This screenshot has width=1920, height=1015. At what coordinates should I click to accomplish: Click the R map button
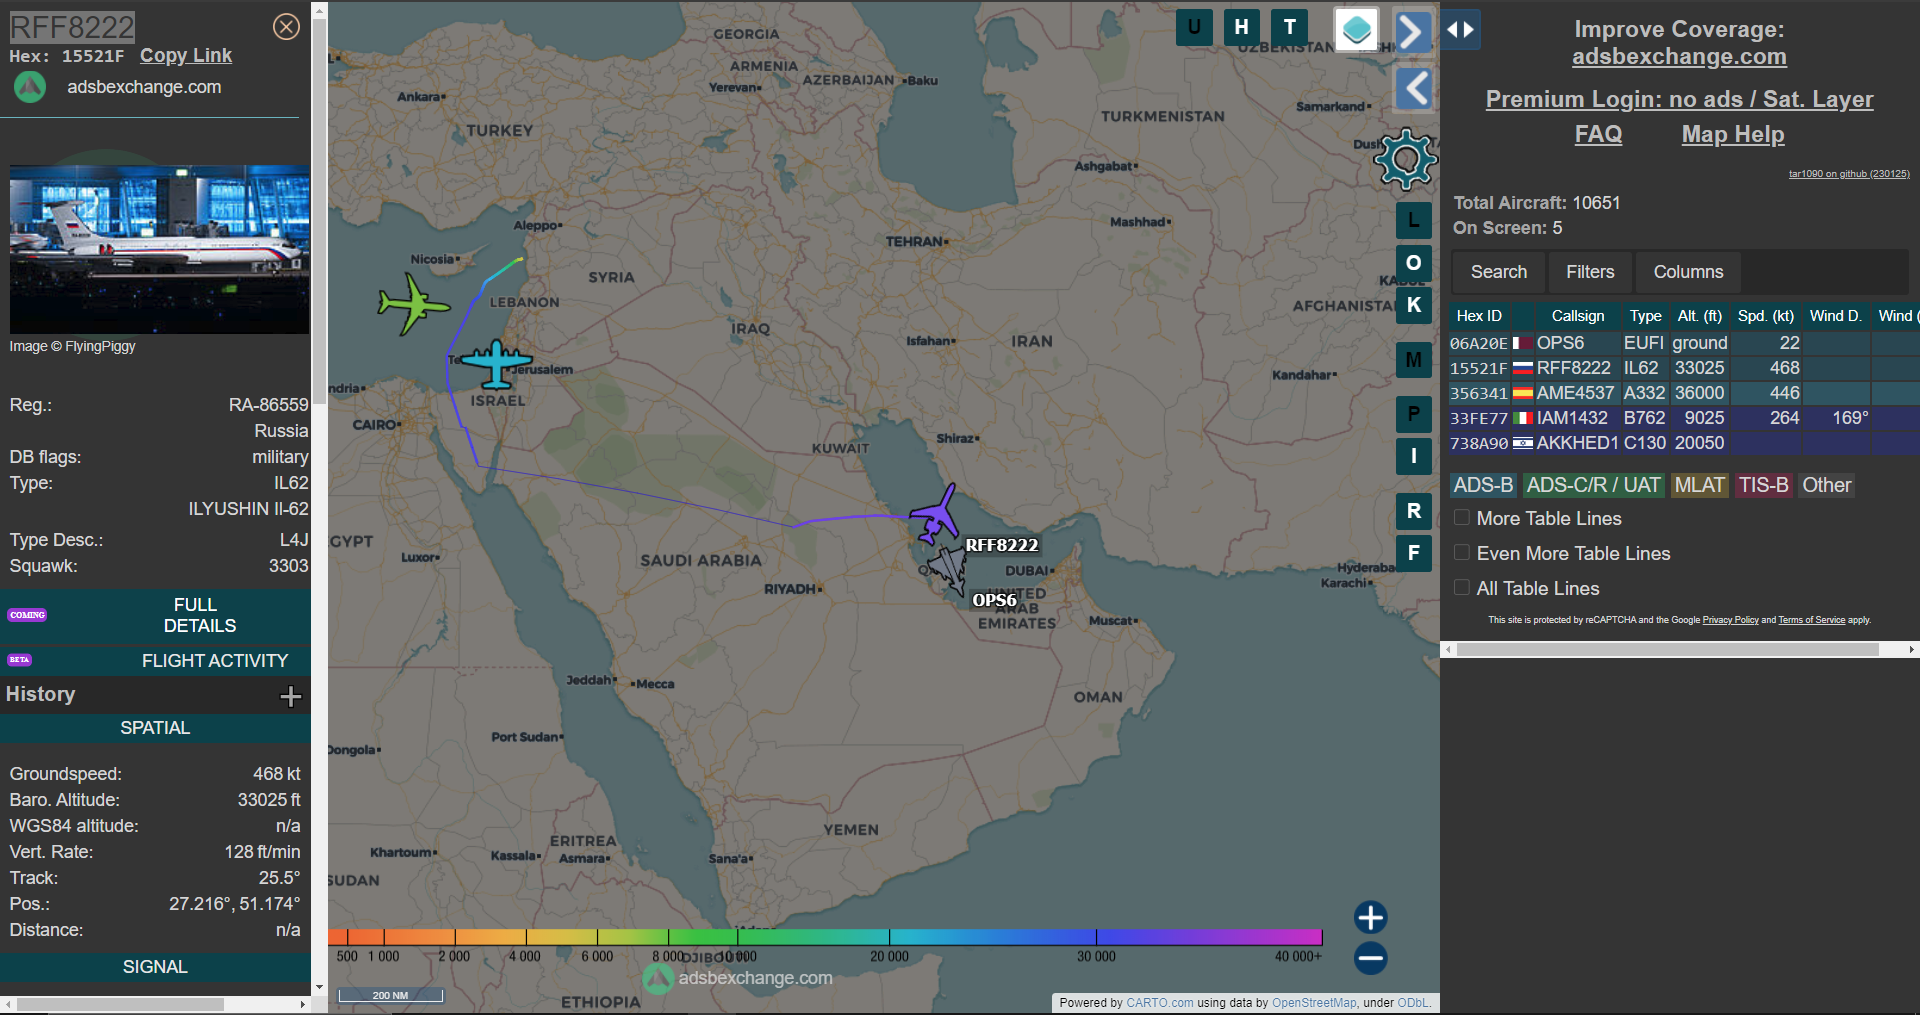(1414, 511)
